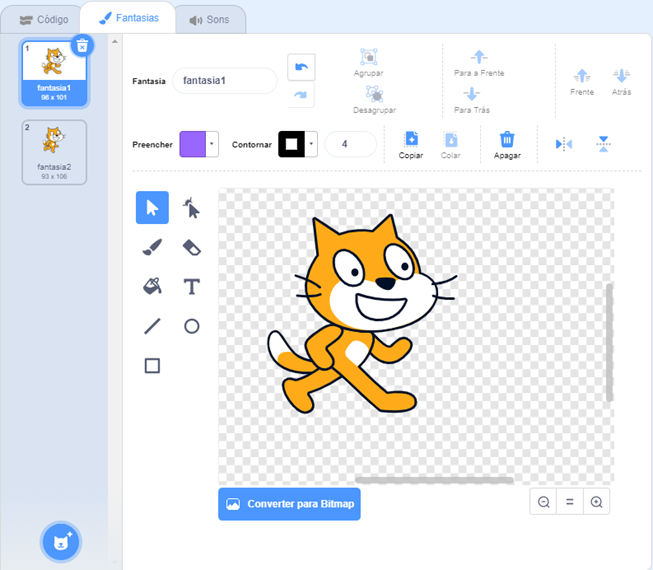Activate the Reshape tool
This screenshot has height=570, width=653.
coord(191,208)
